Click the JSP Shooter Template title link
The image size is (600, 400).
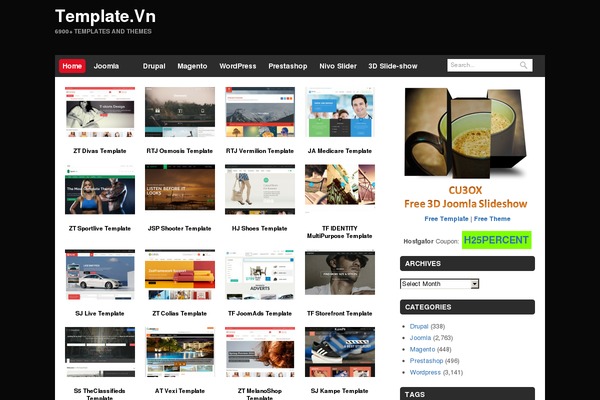click(x=180, y=229)
